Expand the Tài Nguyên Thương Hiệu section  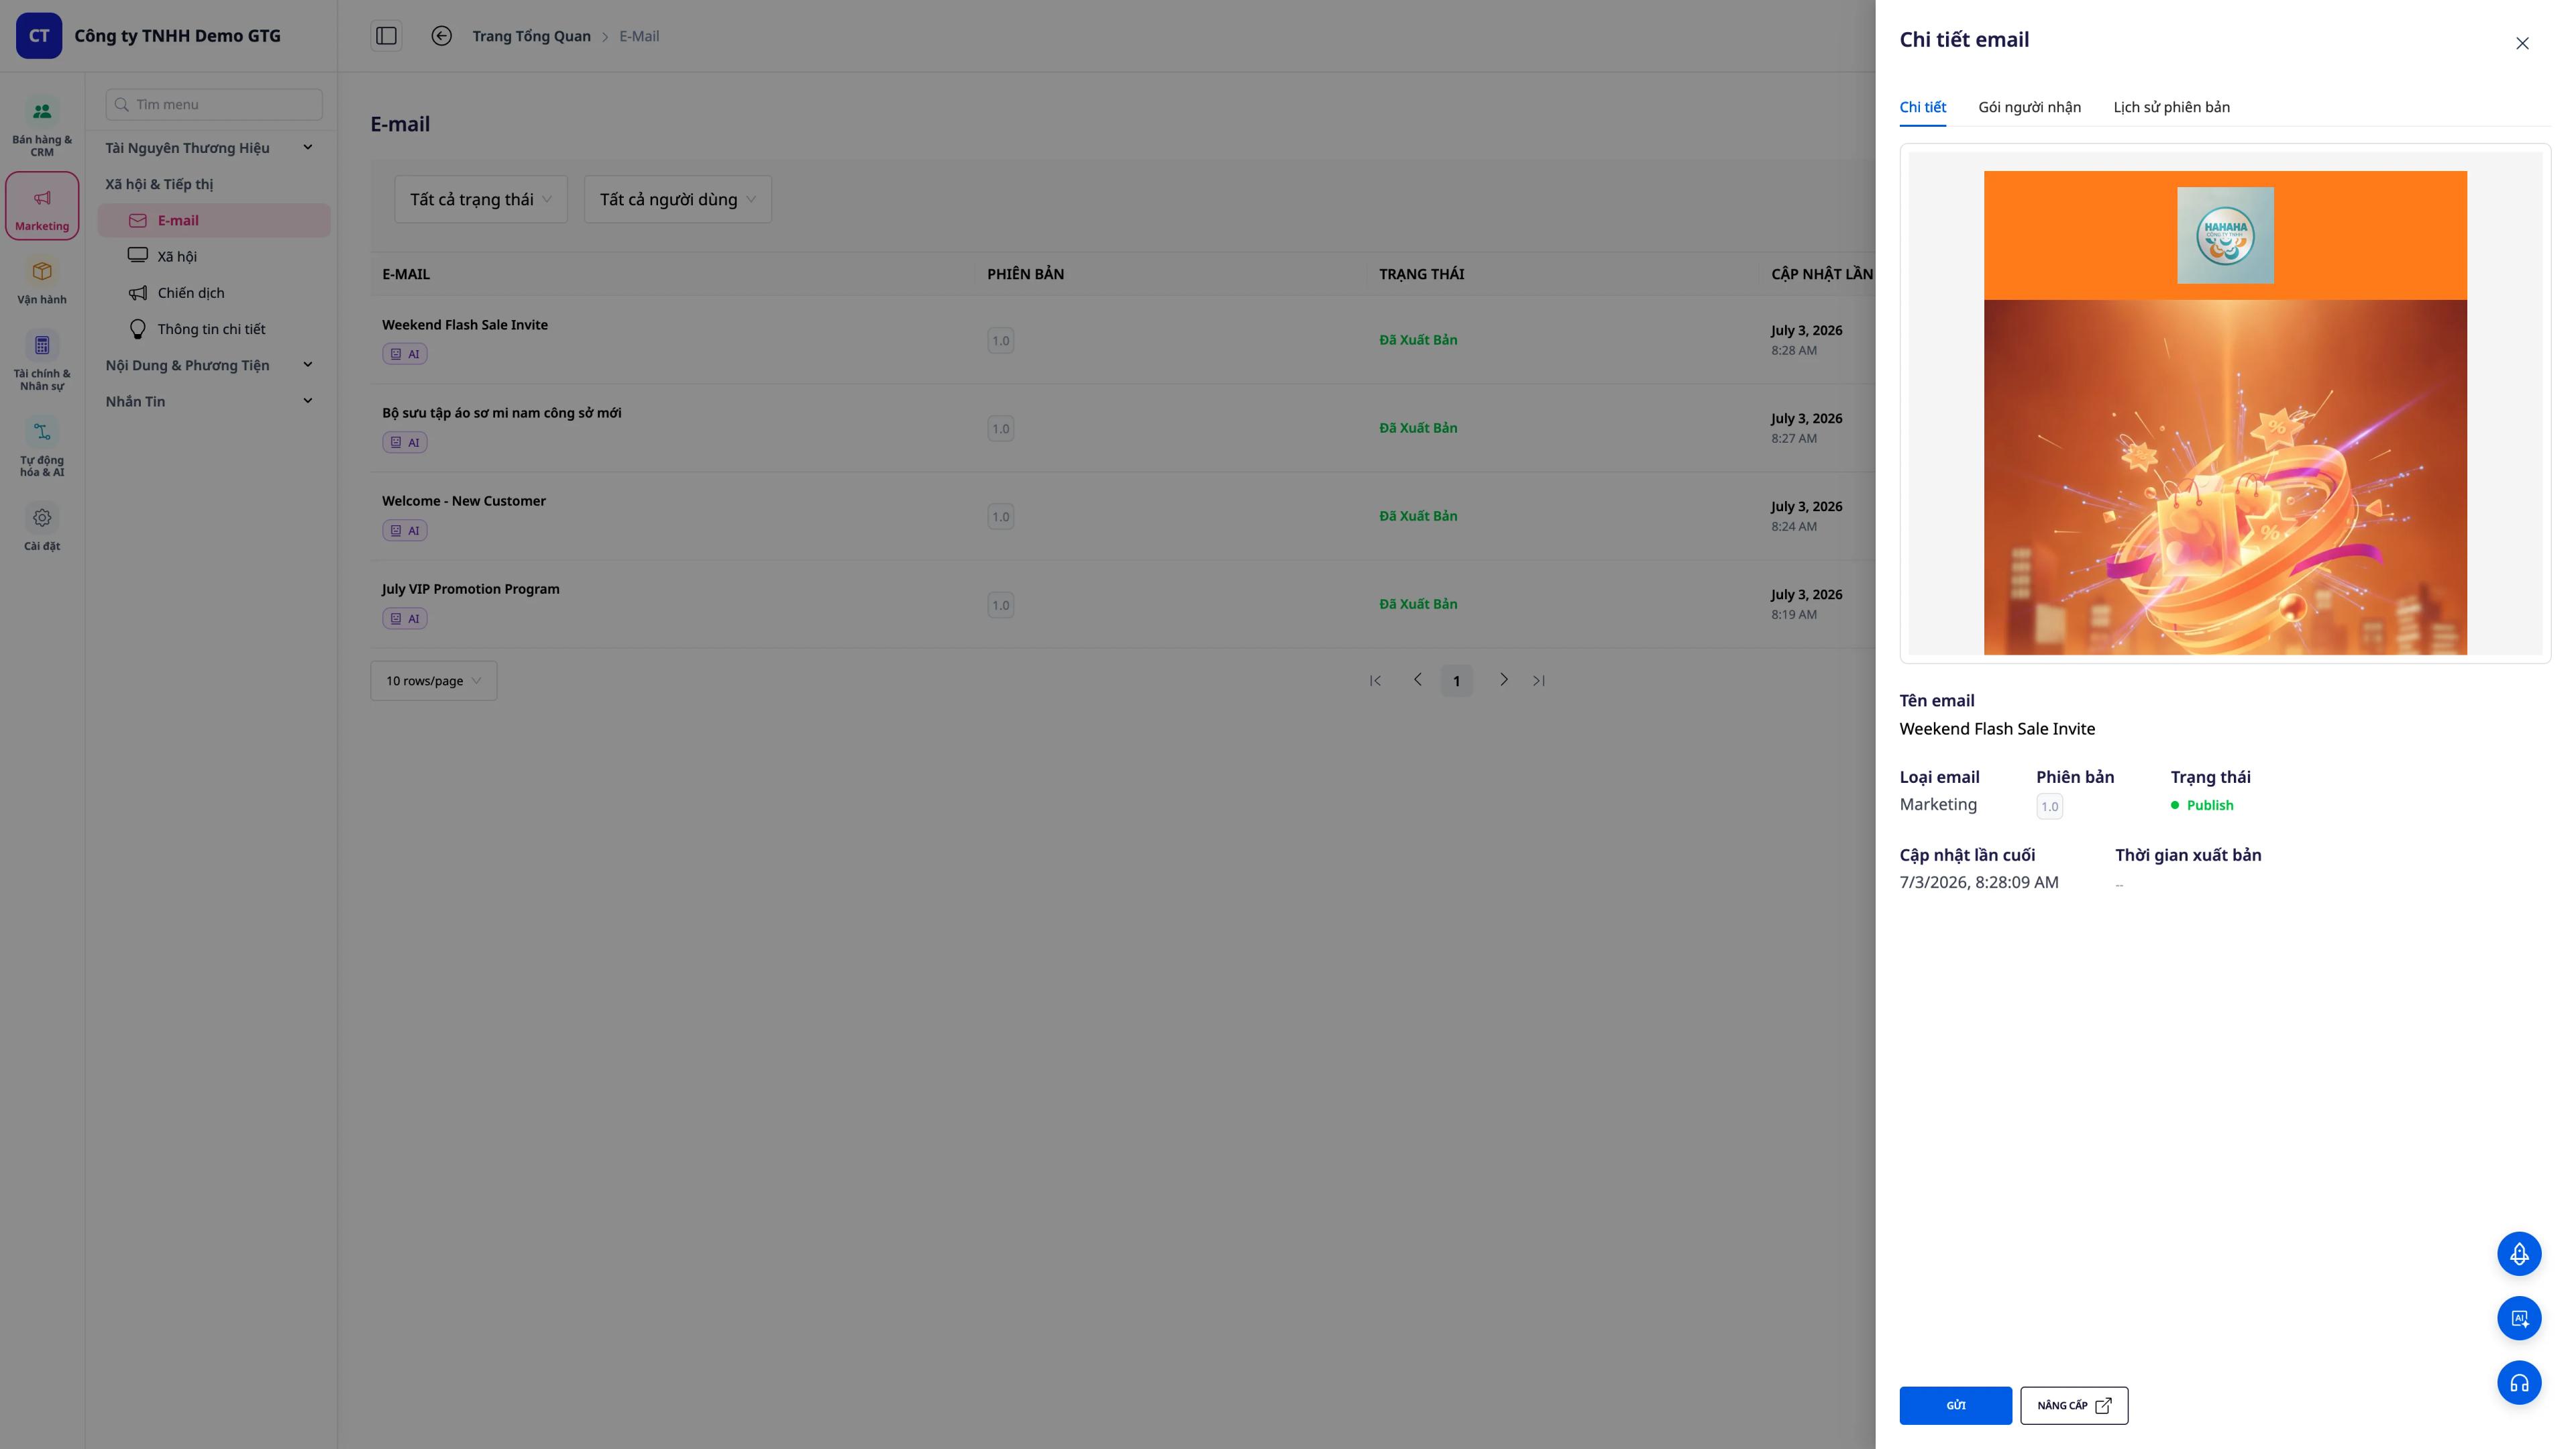tap(210, 148)
